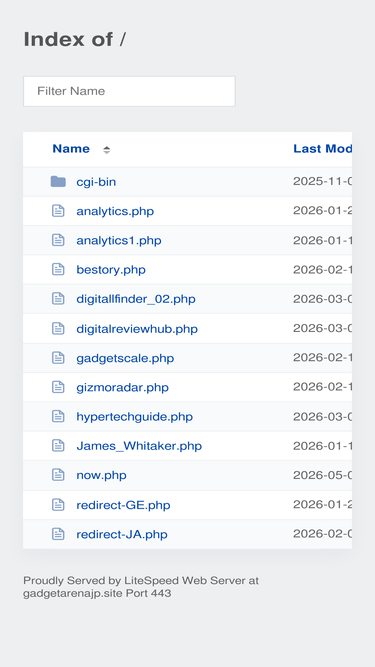This screenshot has height=667, width=375.
Task: Click the file icon beside analytics.php
Action: pyautogui.click(x=58, y=211)
